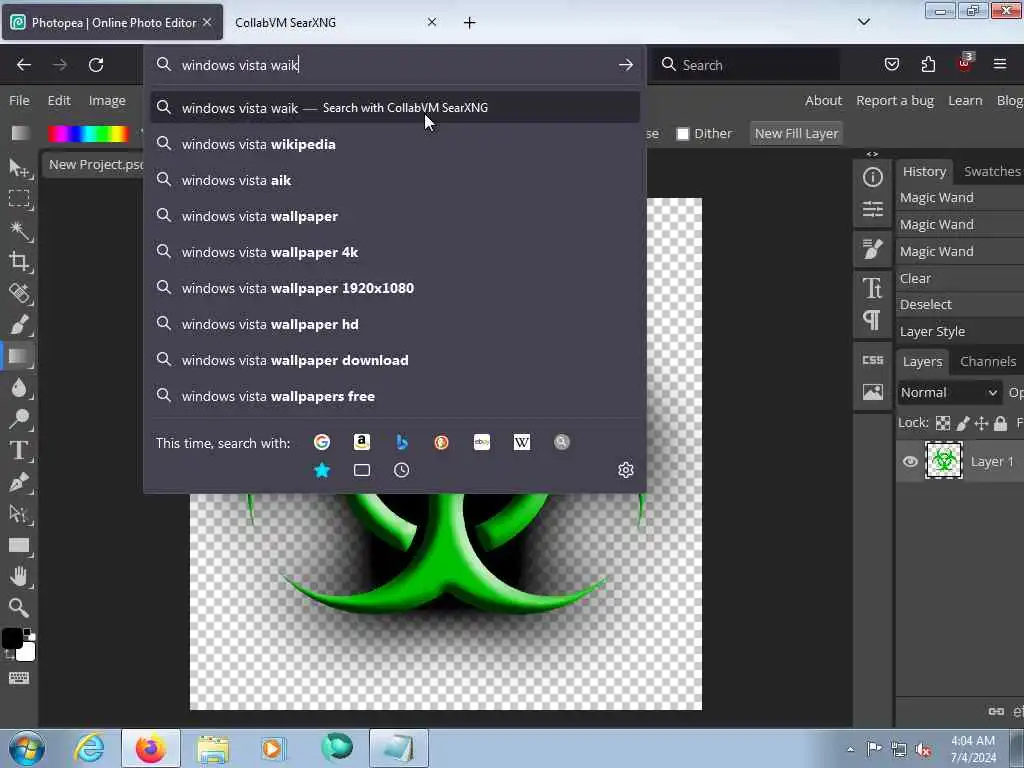Select the Move tool in Photopea toolbar
The height and width of the screenshot is (768, 1024).
19,168
